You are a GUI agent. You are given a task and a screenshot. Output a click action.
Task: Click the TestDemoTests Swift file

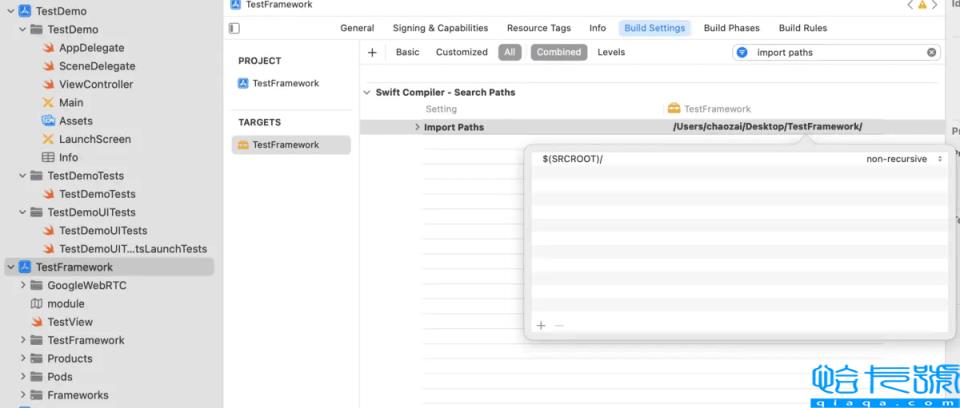(x=97, y=194)
